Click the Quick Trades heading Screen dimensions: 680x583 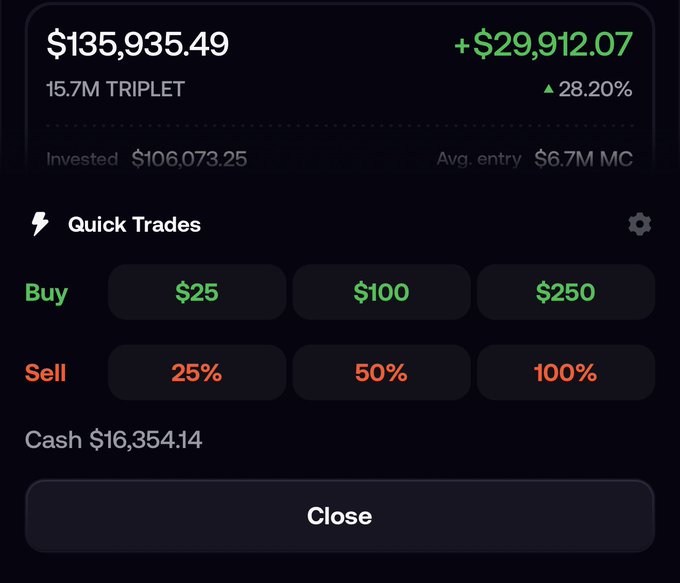click(134, 224)
